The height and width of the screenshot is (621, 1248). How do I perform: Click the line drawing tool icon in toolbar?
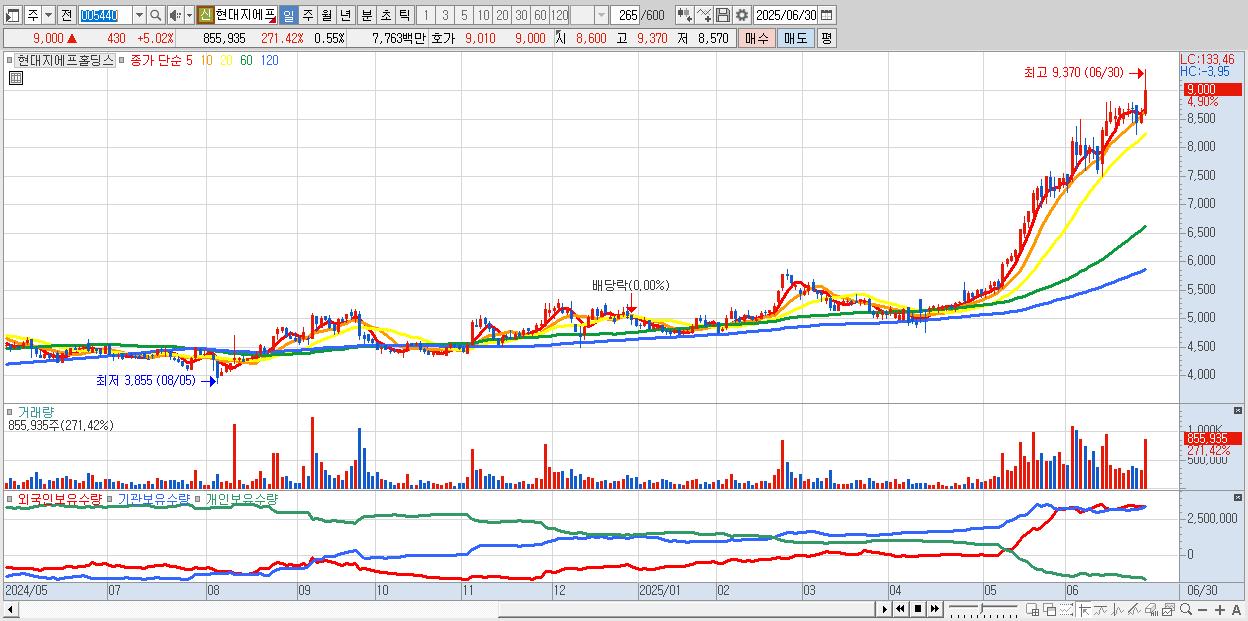coord(703,15)
